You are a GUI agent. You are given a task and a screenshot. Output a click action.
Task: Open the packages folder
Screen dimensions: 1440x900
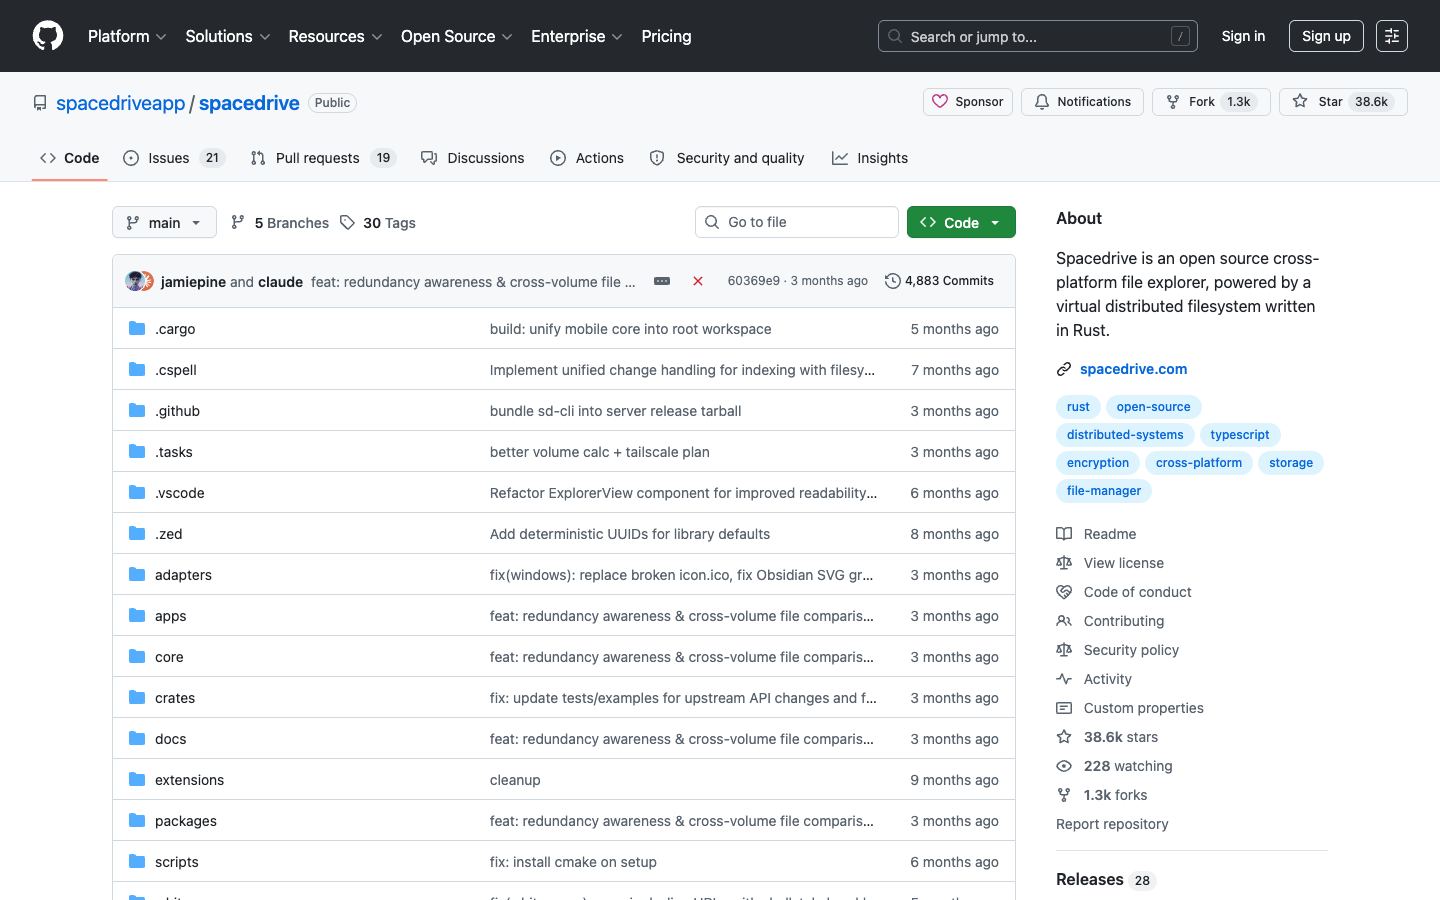coord(186,821)
